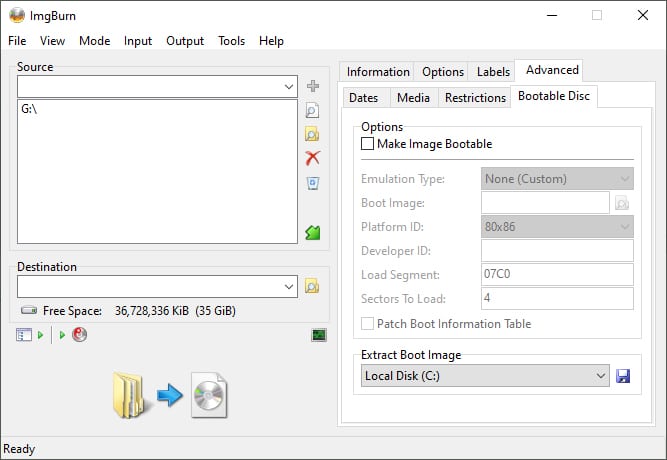The width and height of the screenshot is (667, 460).
Task: Switch to the Media sub-tab
Action: point(413,98)
